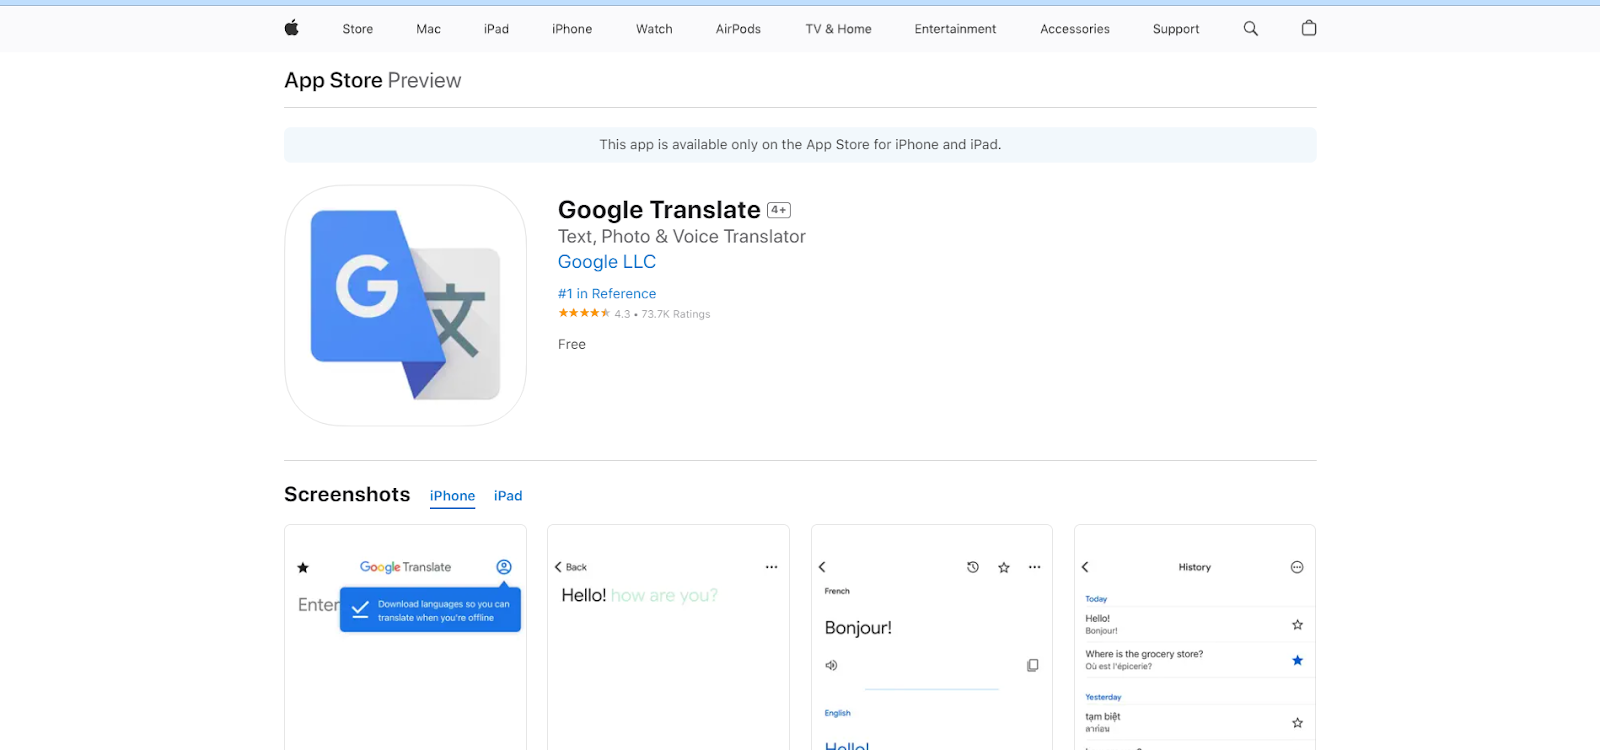Open the search magnifier icon
Viewport: 1600px width, 750px height.
pyautogui.click(x=1250, y=28)
